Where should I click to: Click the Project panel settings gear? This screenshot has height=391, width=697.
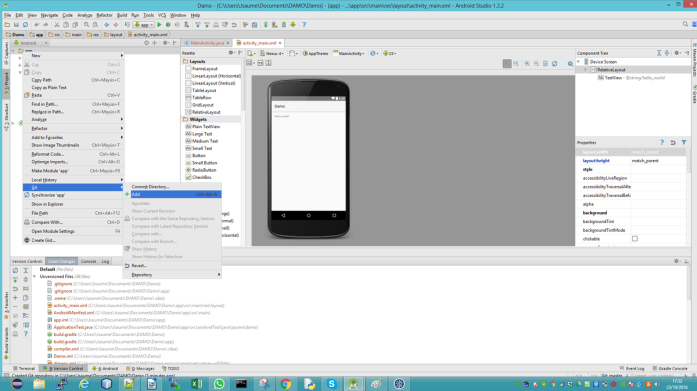click(165, 43)
